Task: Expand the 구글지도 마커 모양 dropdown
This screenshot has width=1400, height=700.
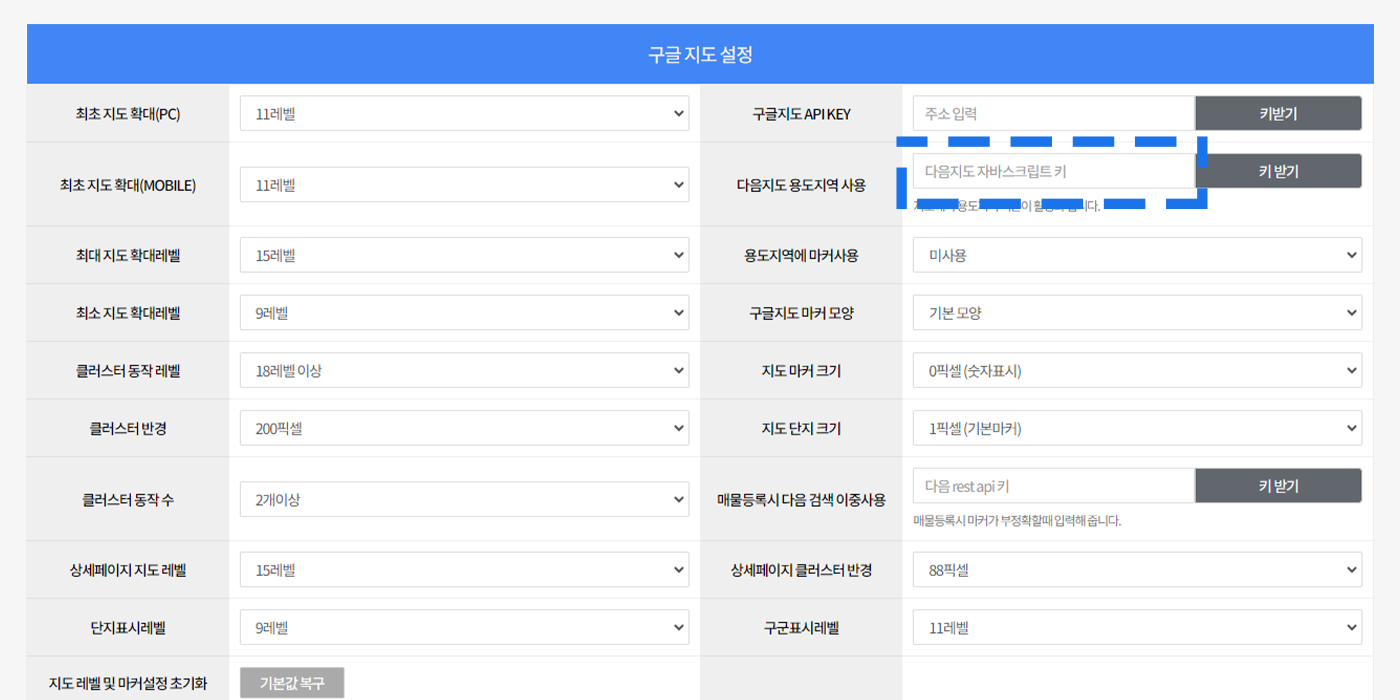Action: point(1136,313)
